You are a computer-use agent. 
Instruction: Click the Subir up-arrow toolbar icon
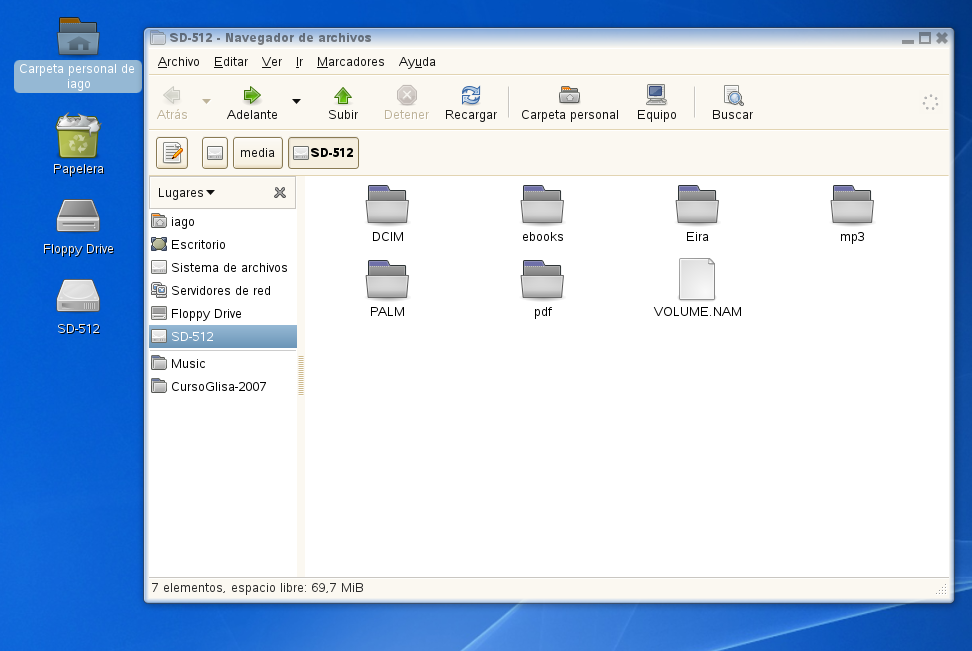[343, 96]
